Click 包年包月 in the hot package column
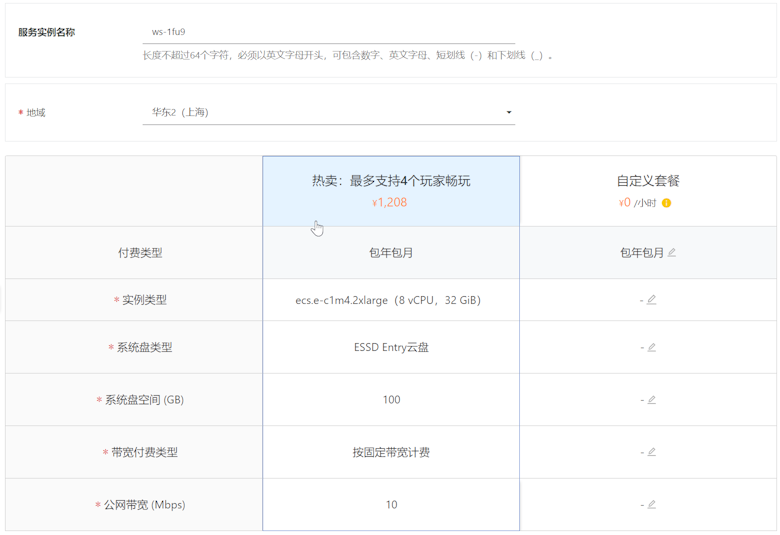The height and width of the screenshot is (535, 780). pyautogui.click(x=391, y=253)
